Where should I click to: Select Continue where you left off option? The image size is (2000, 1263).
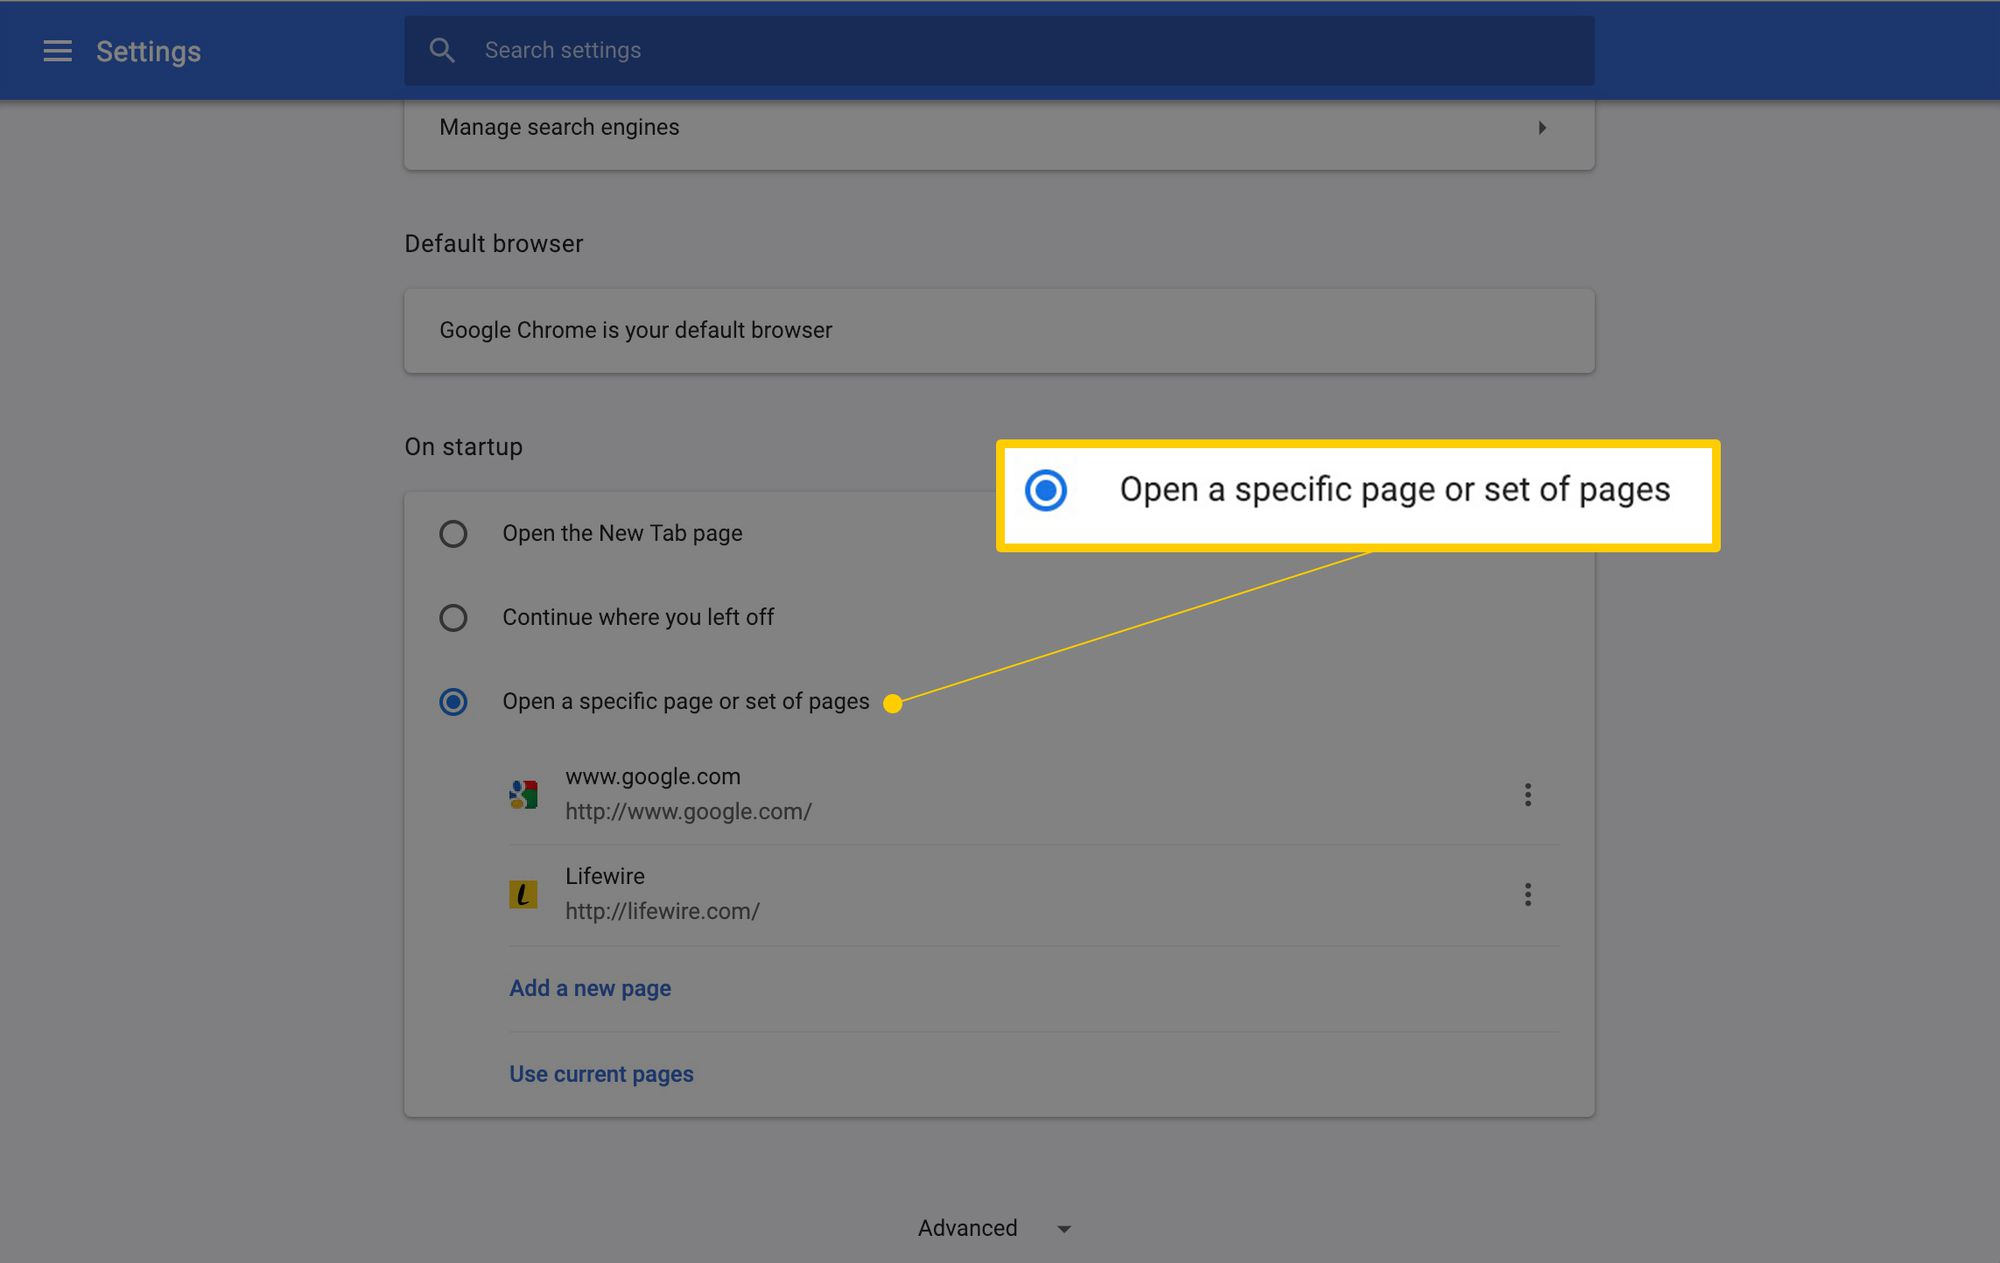[452, 617]
